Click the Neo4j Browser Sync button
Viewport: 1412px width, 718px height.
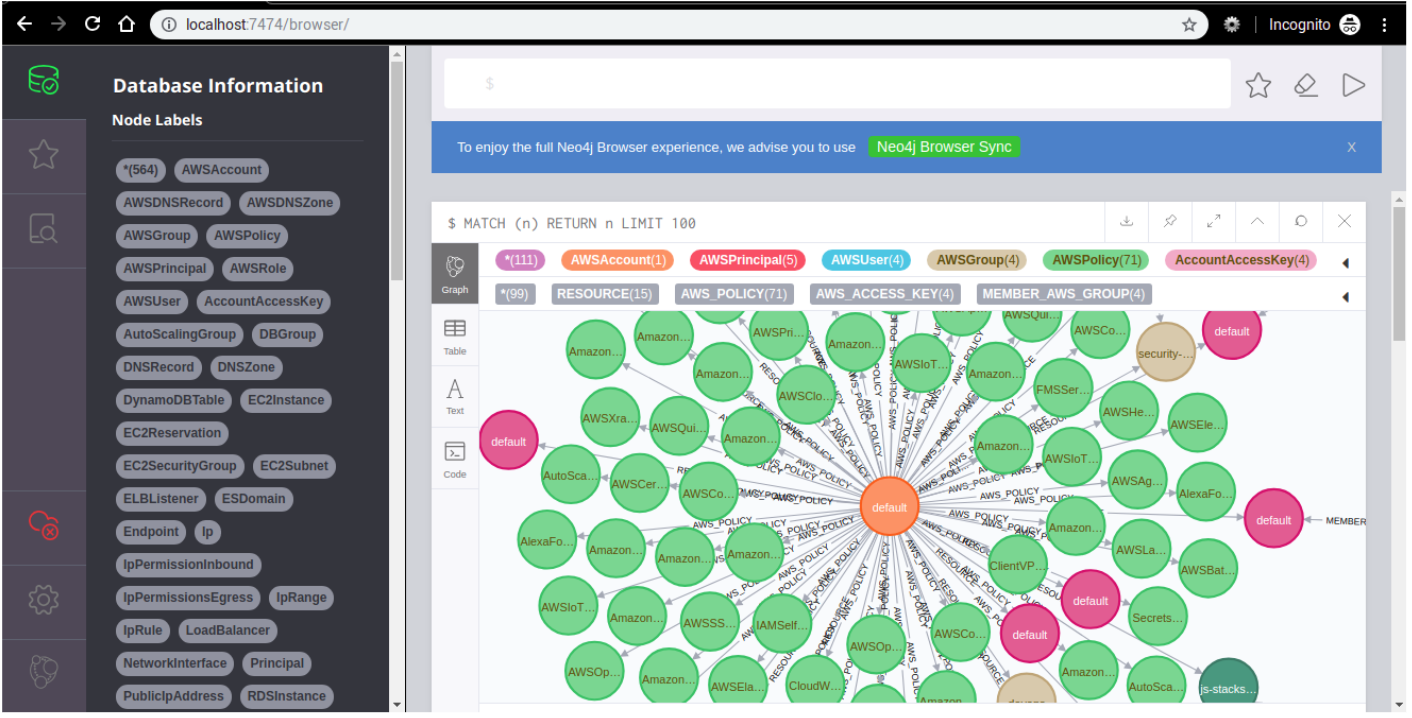[x=944, y=147]
